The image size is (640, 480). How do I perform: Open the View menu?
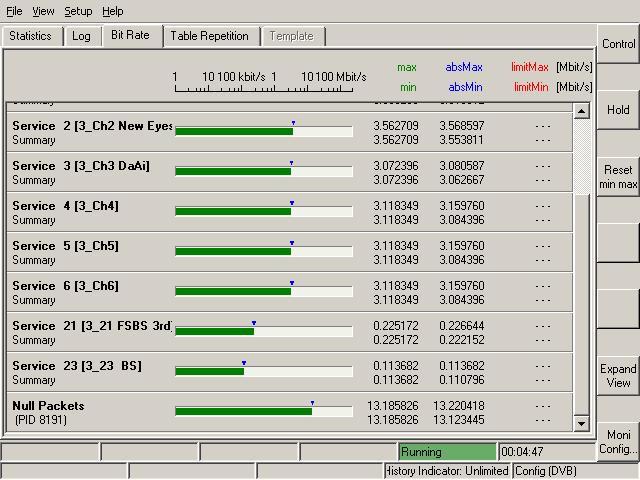(43, 11)
